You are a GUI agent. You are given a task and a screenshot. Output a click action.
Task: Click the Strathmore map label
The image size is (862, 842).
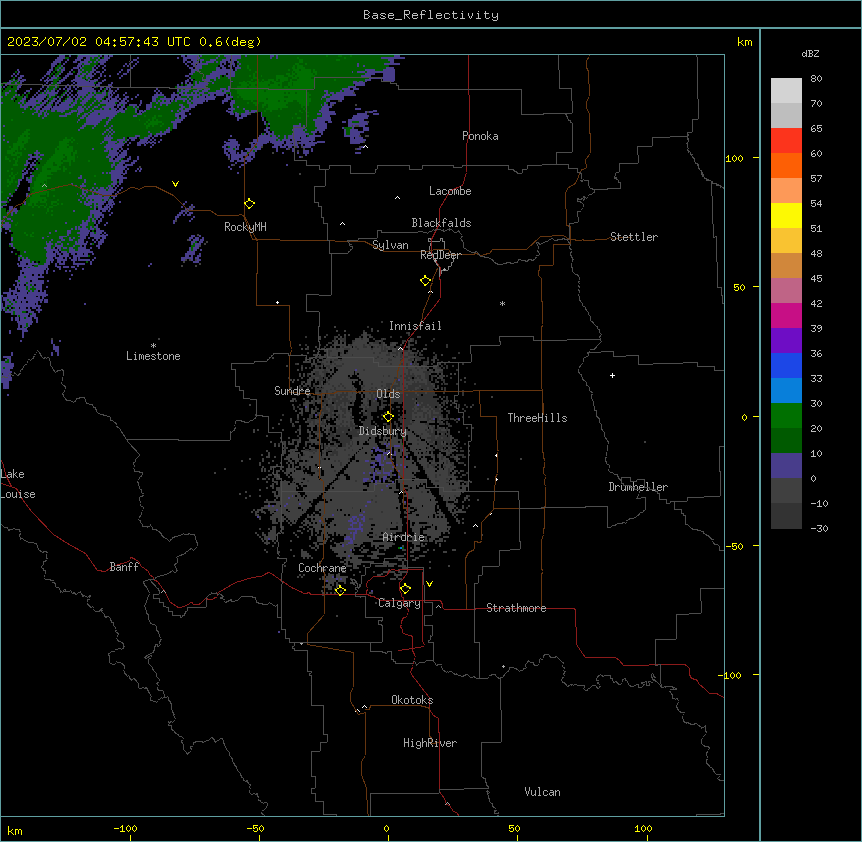516,608
